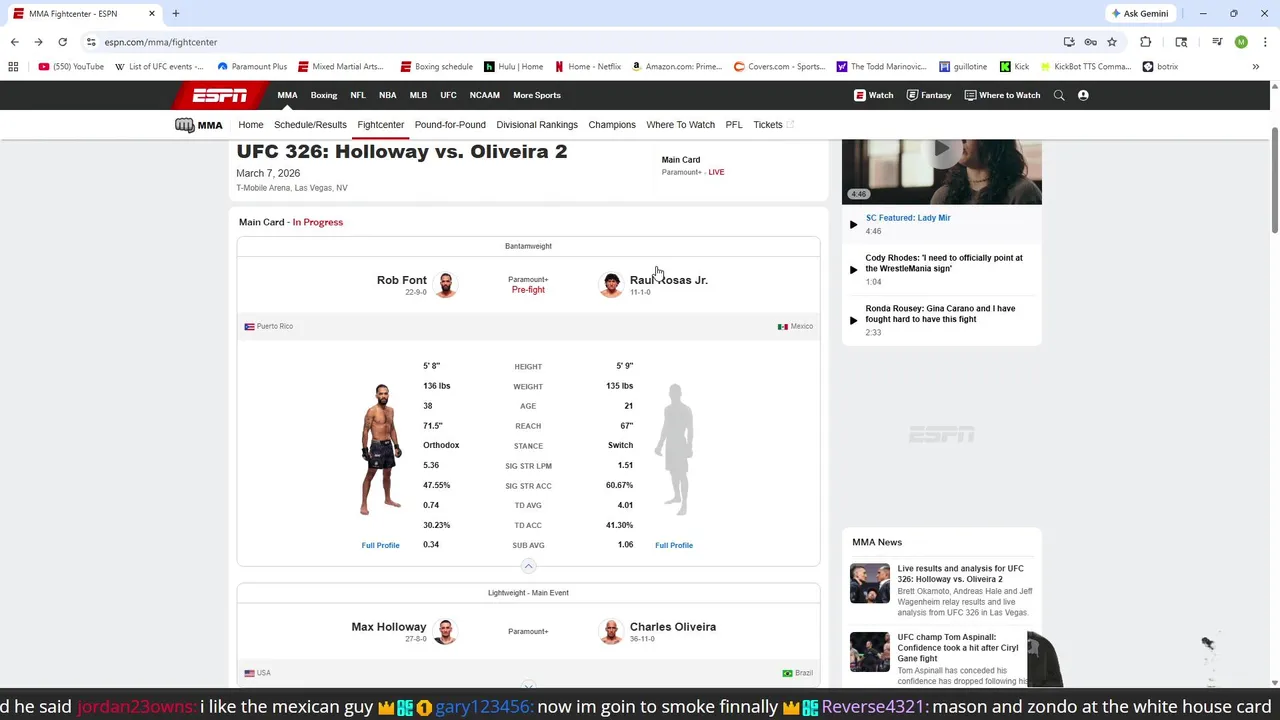The height and width of the screenshot is (720, 1280).
Task: Click Rob Font's name
Action: (x=402, y=280)
